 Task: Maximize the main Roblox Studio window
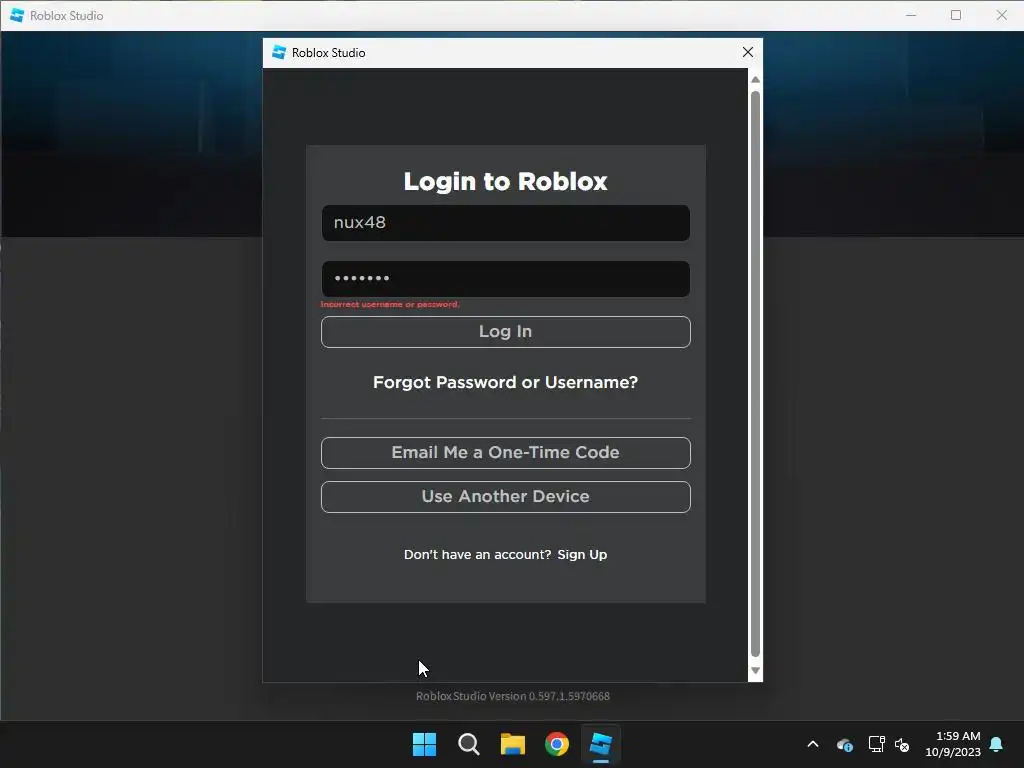956,15
